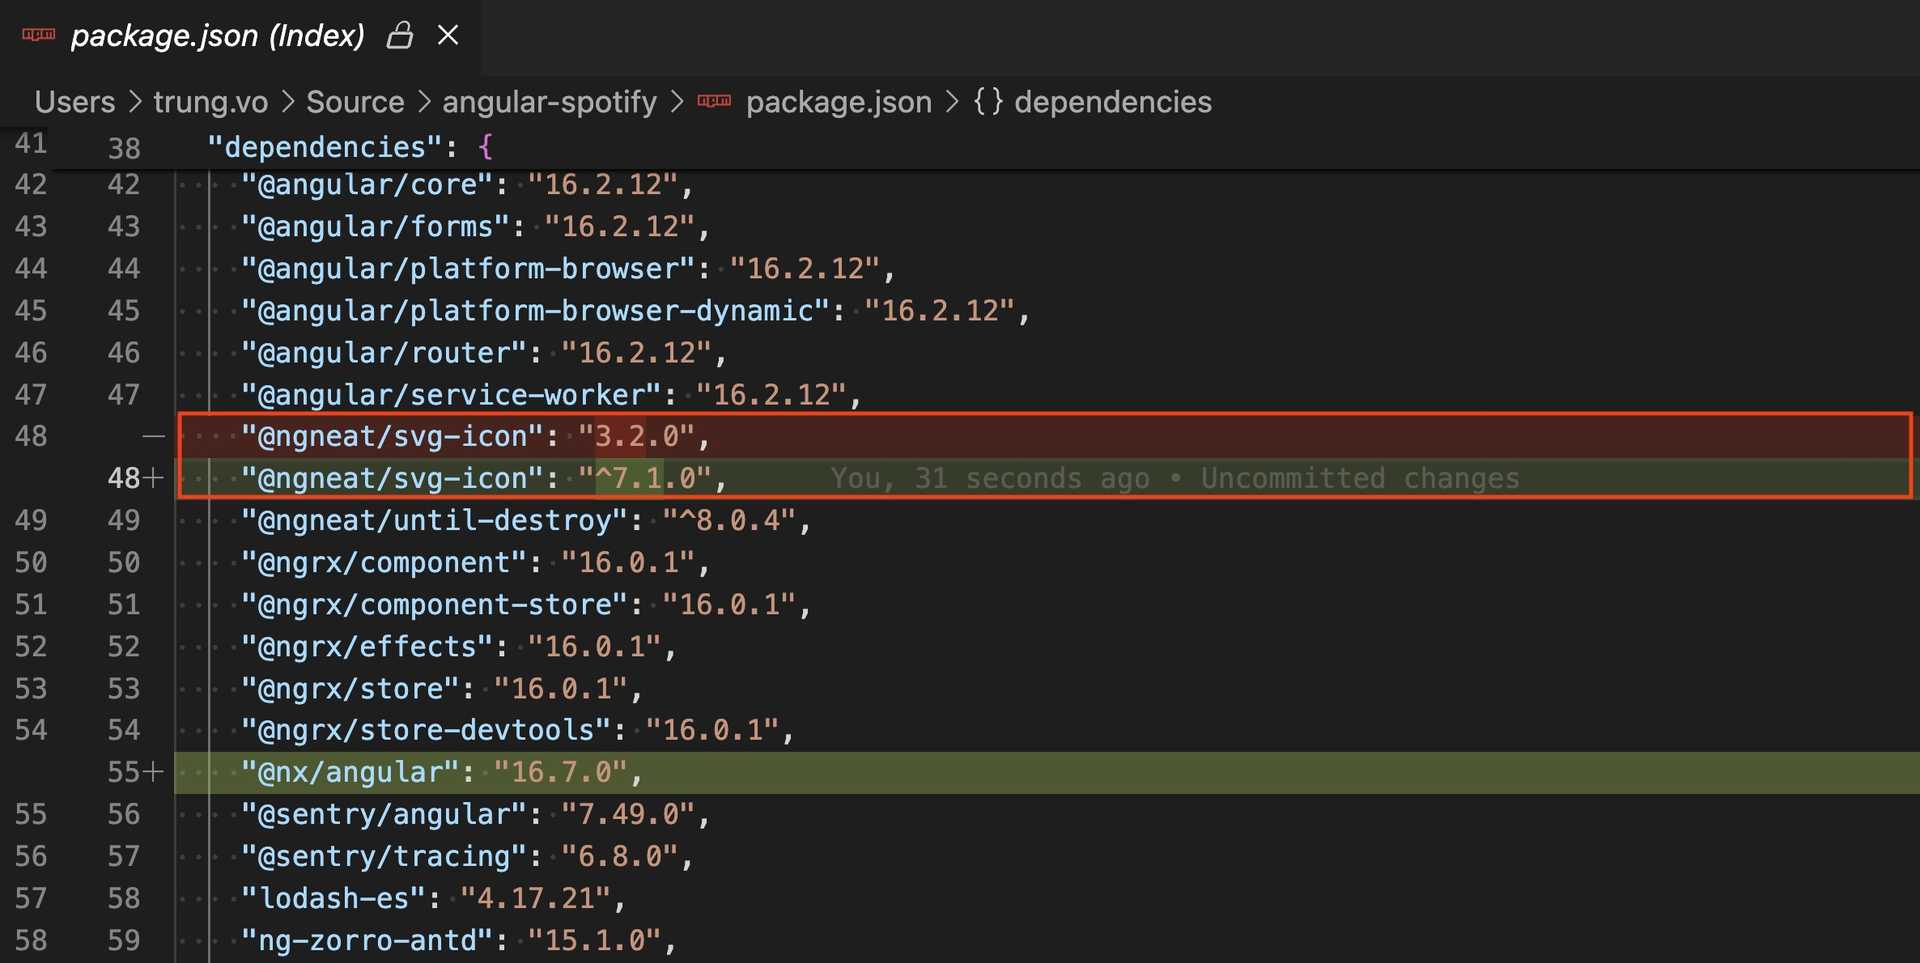This screenshot has height=963, width=1920.
Task: Click the plus indicator beside line 55 addition
Action: (155, 771)
